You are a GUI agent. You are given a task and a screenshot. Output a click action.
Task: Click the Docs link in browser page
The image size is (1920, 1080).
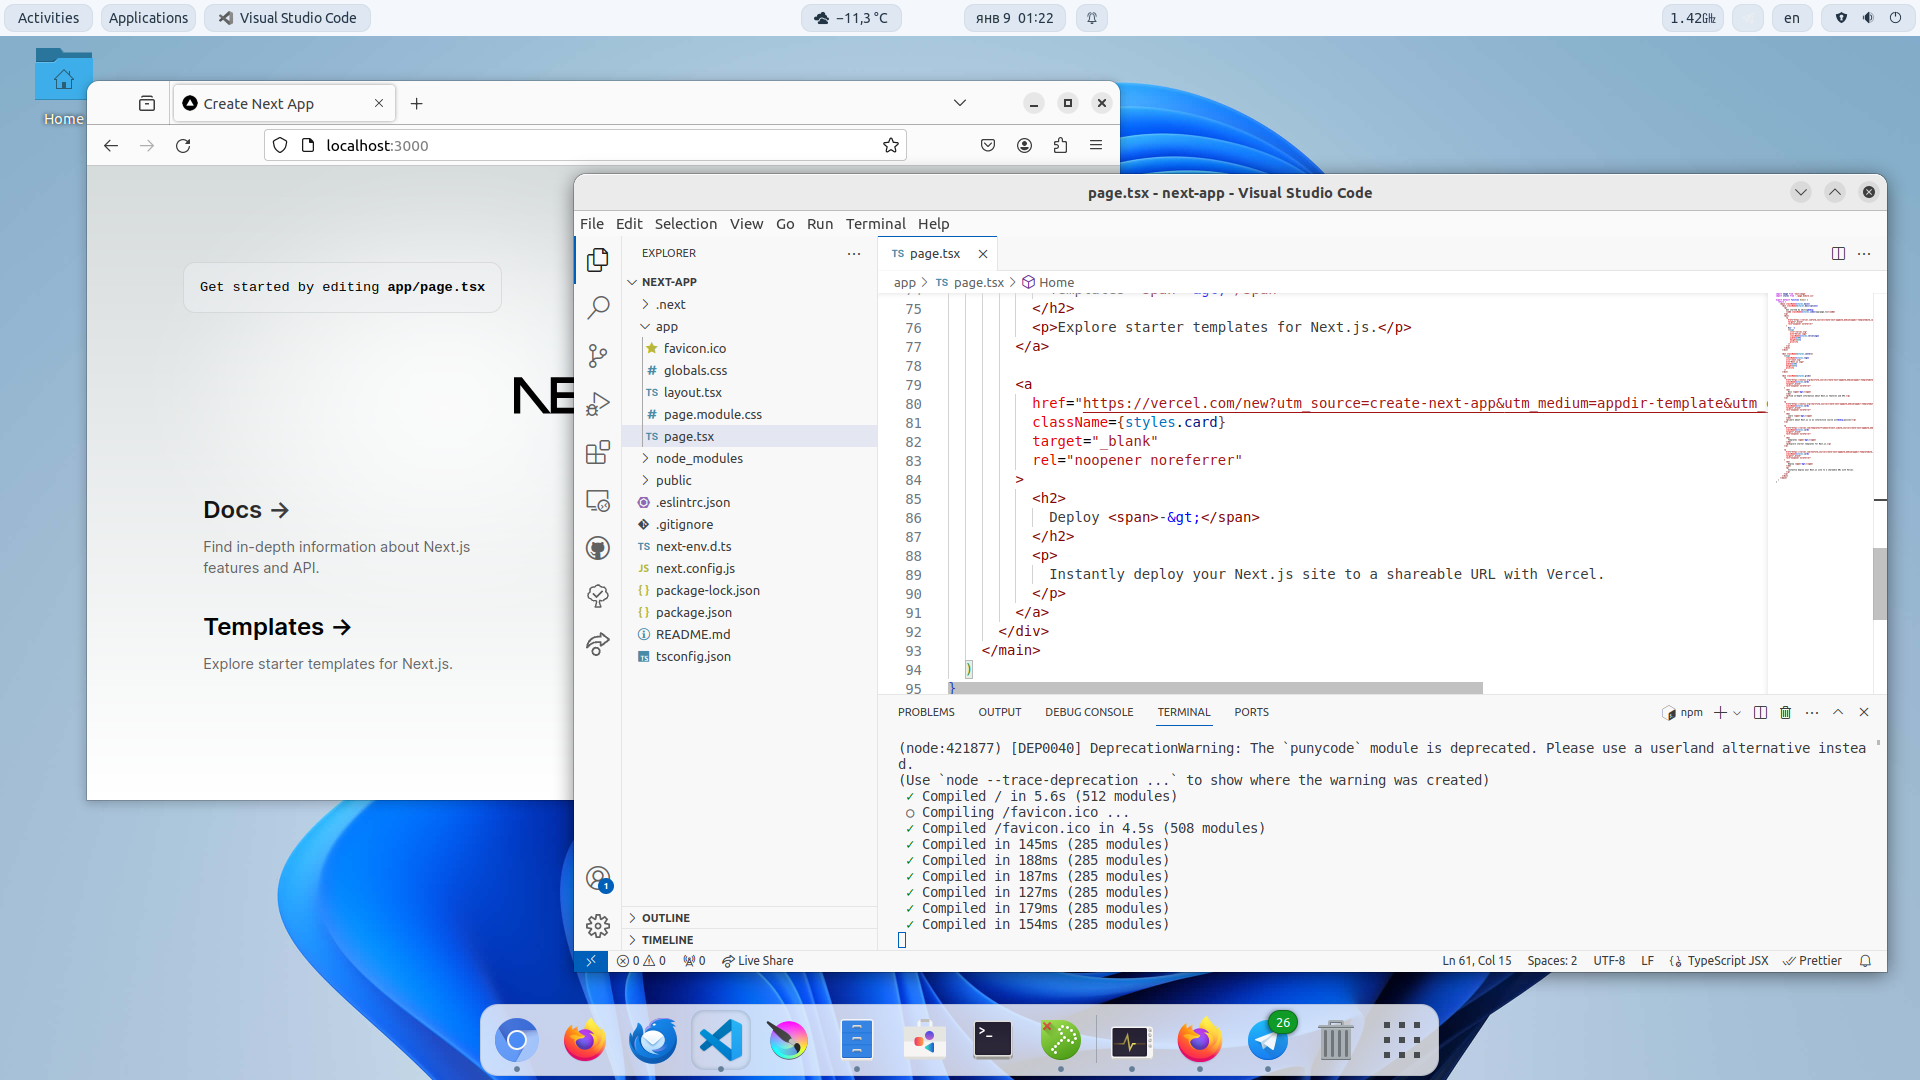point(246,510)
